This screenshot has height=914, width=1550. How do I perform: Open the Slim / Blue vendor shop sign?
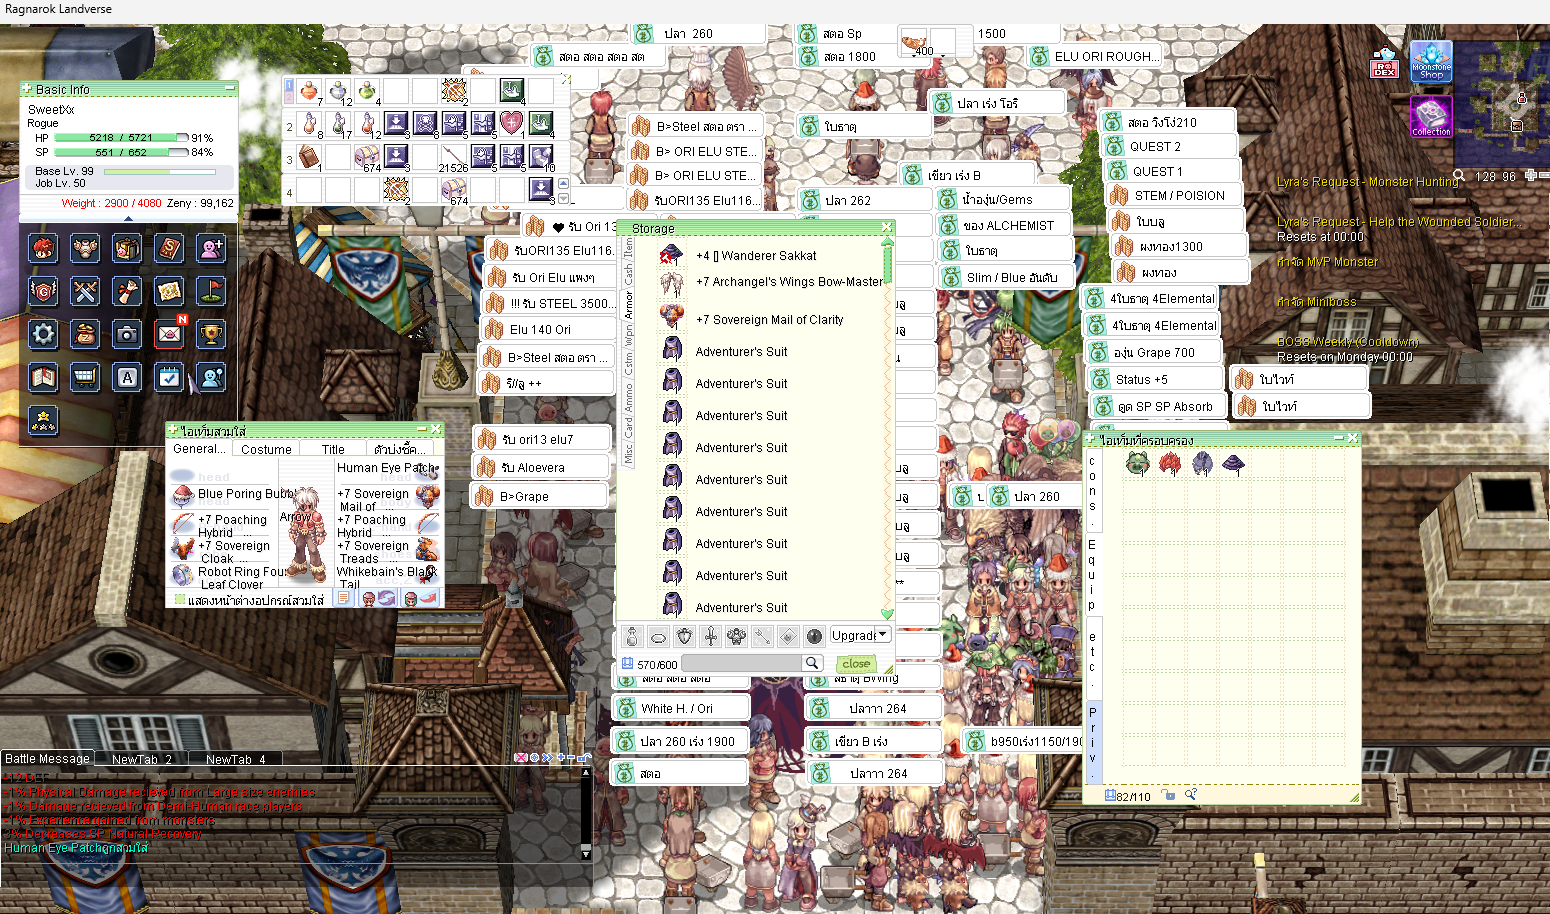(x=1006, y=277)
